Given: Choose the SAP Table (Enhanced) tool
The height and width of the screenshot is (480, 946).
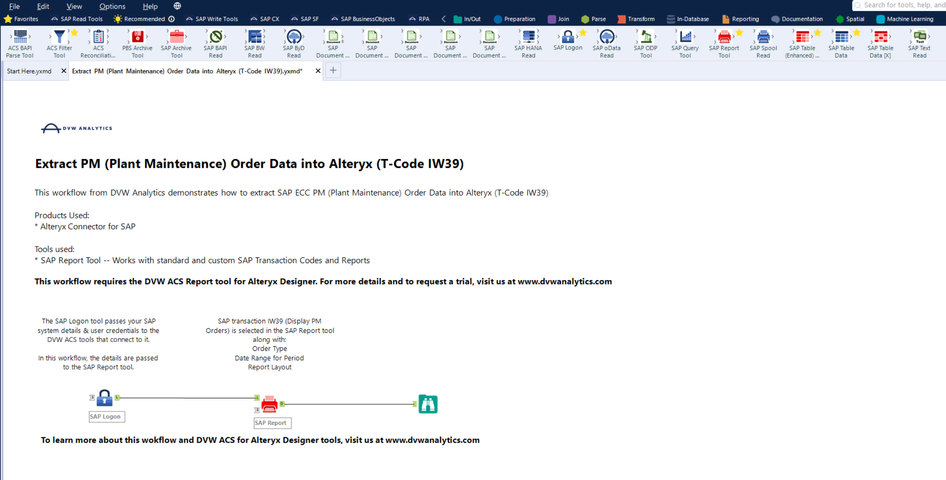Looking at the screenshot, I should click(802, 36).
